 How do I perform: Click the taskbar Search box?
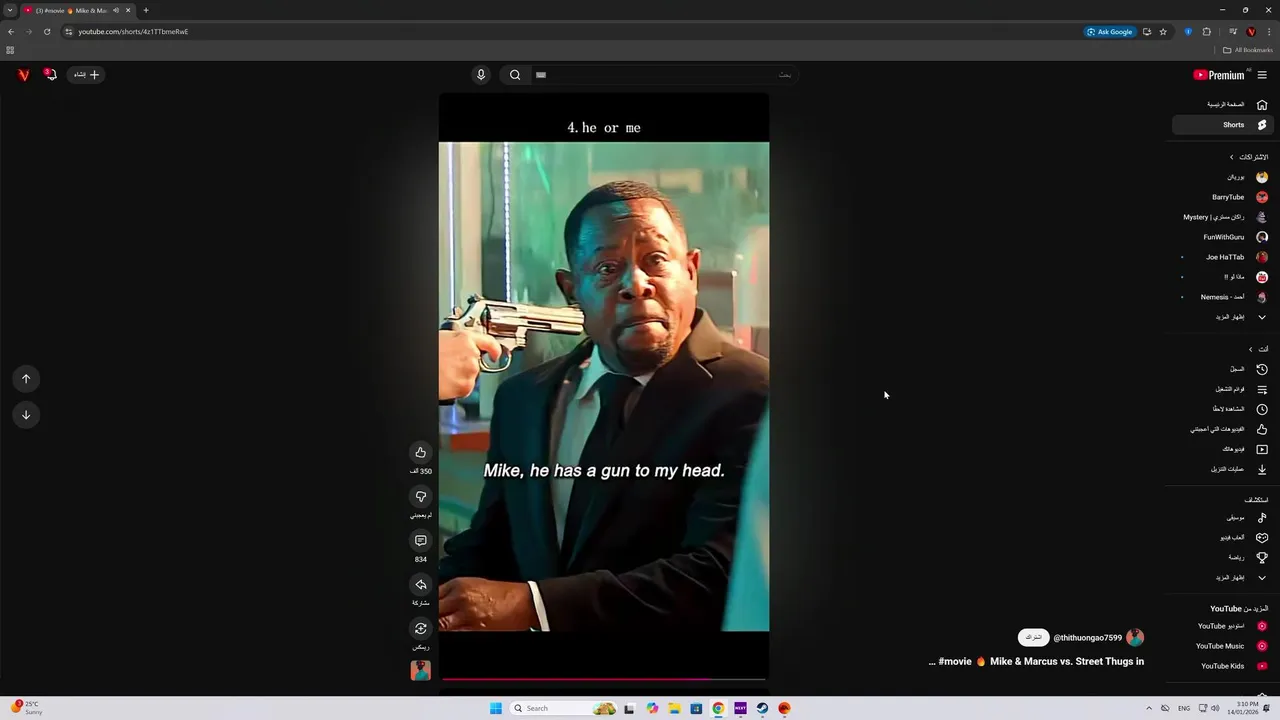point(565,708)
